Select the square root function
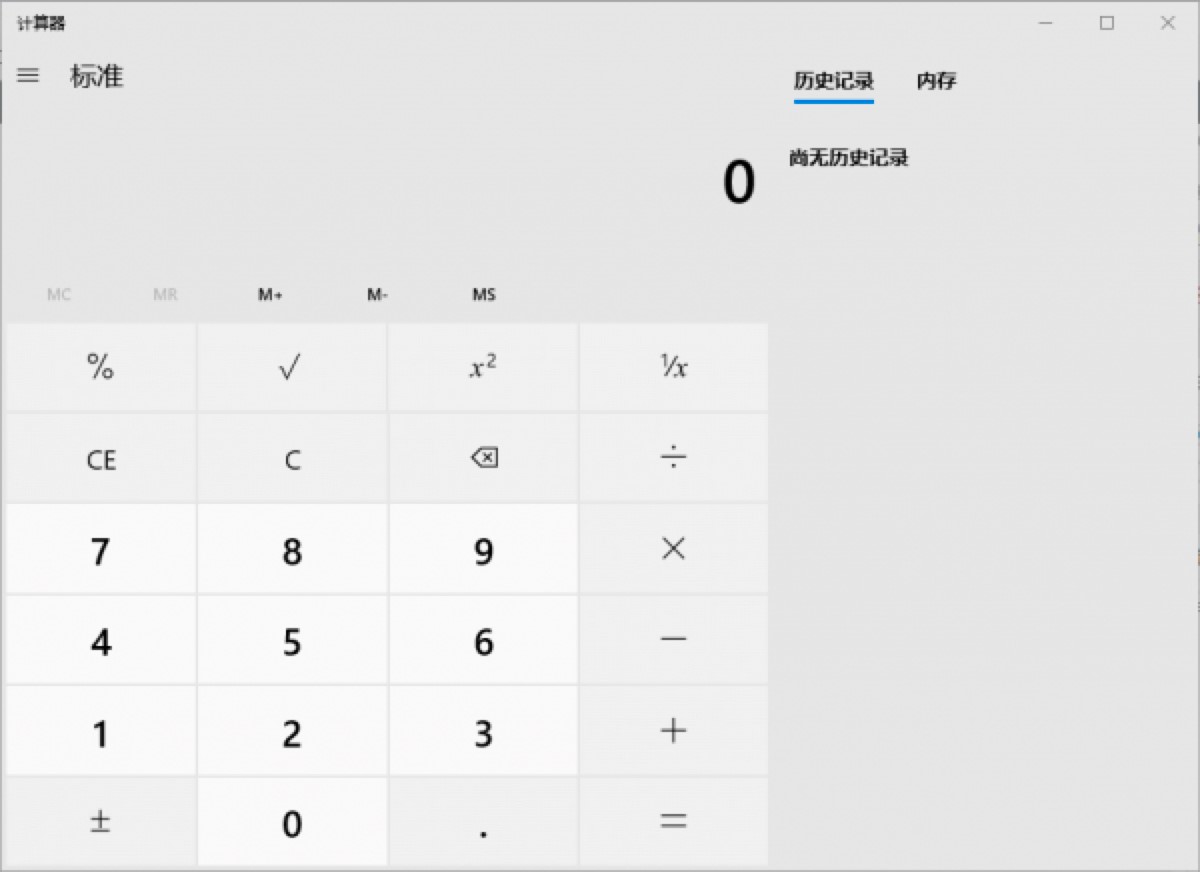The height and width of the screenshot is (872, 1200). (x=291, y=367)
